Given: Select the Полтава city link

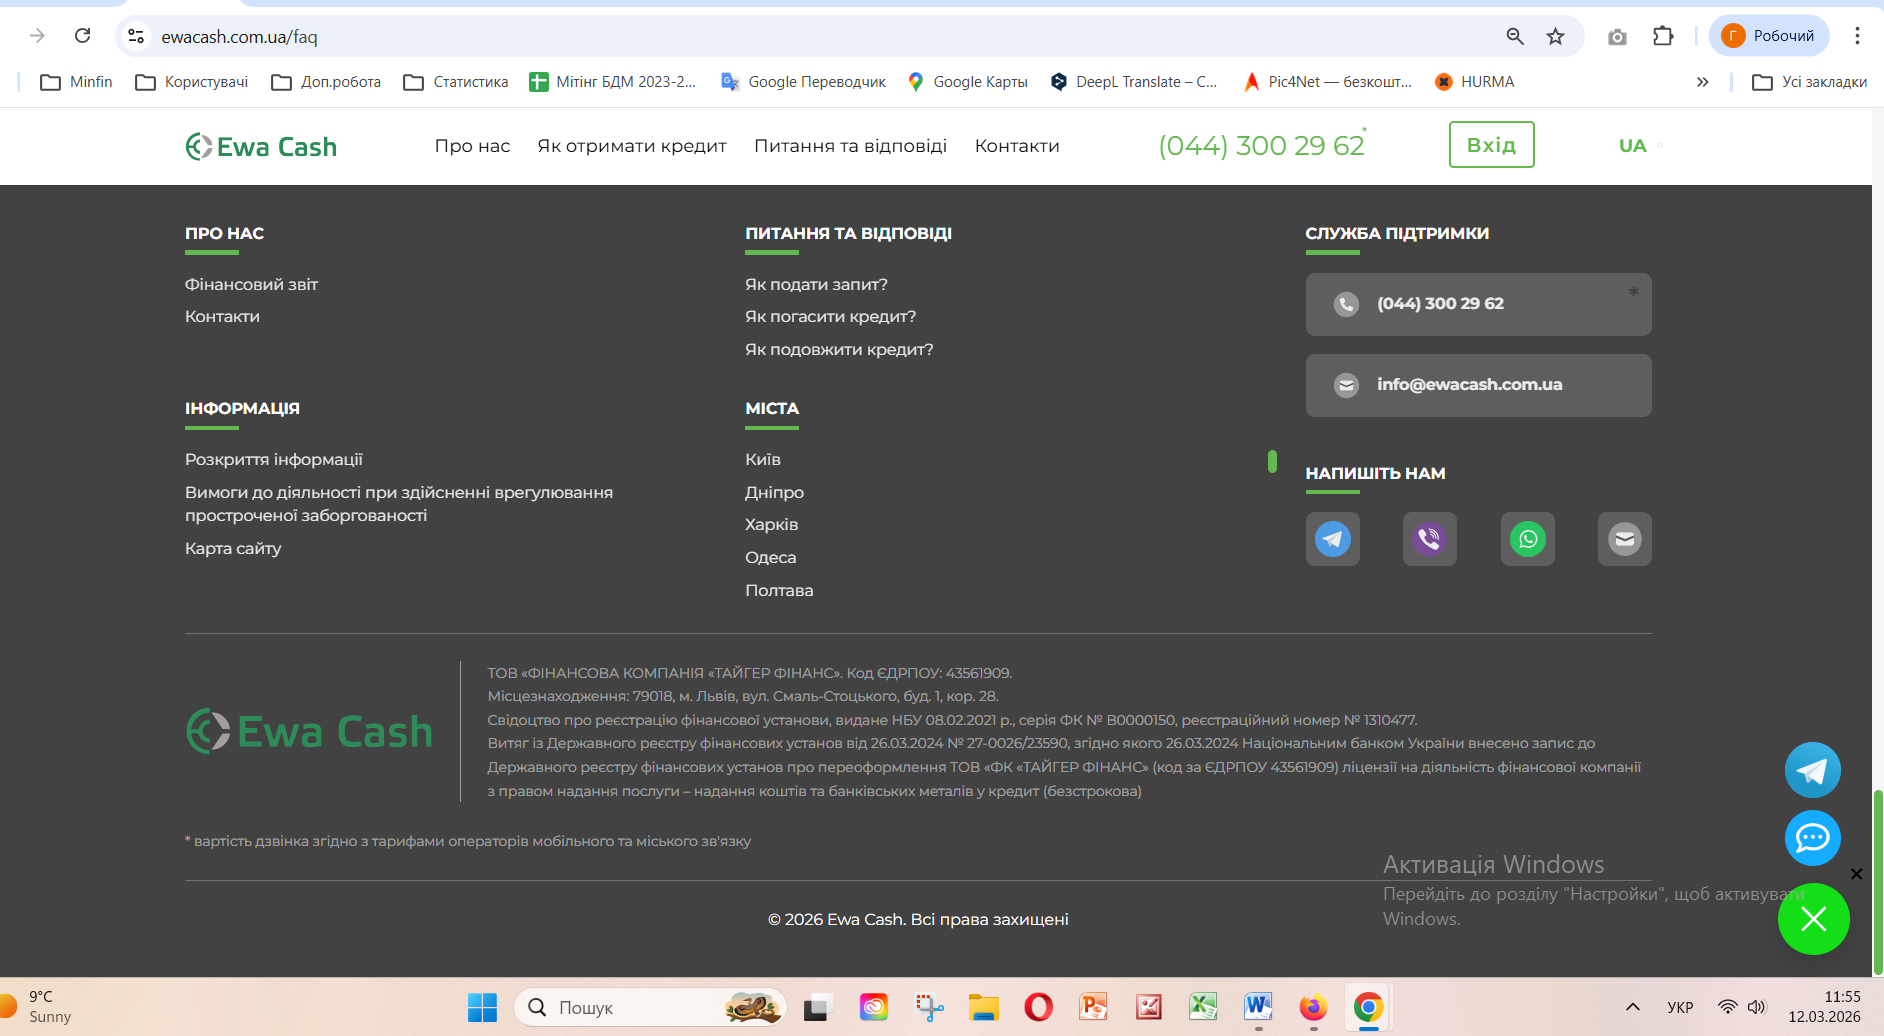Looking at the screenshot, I should click(x=779, y=591).
